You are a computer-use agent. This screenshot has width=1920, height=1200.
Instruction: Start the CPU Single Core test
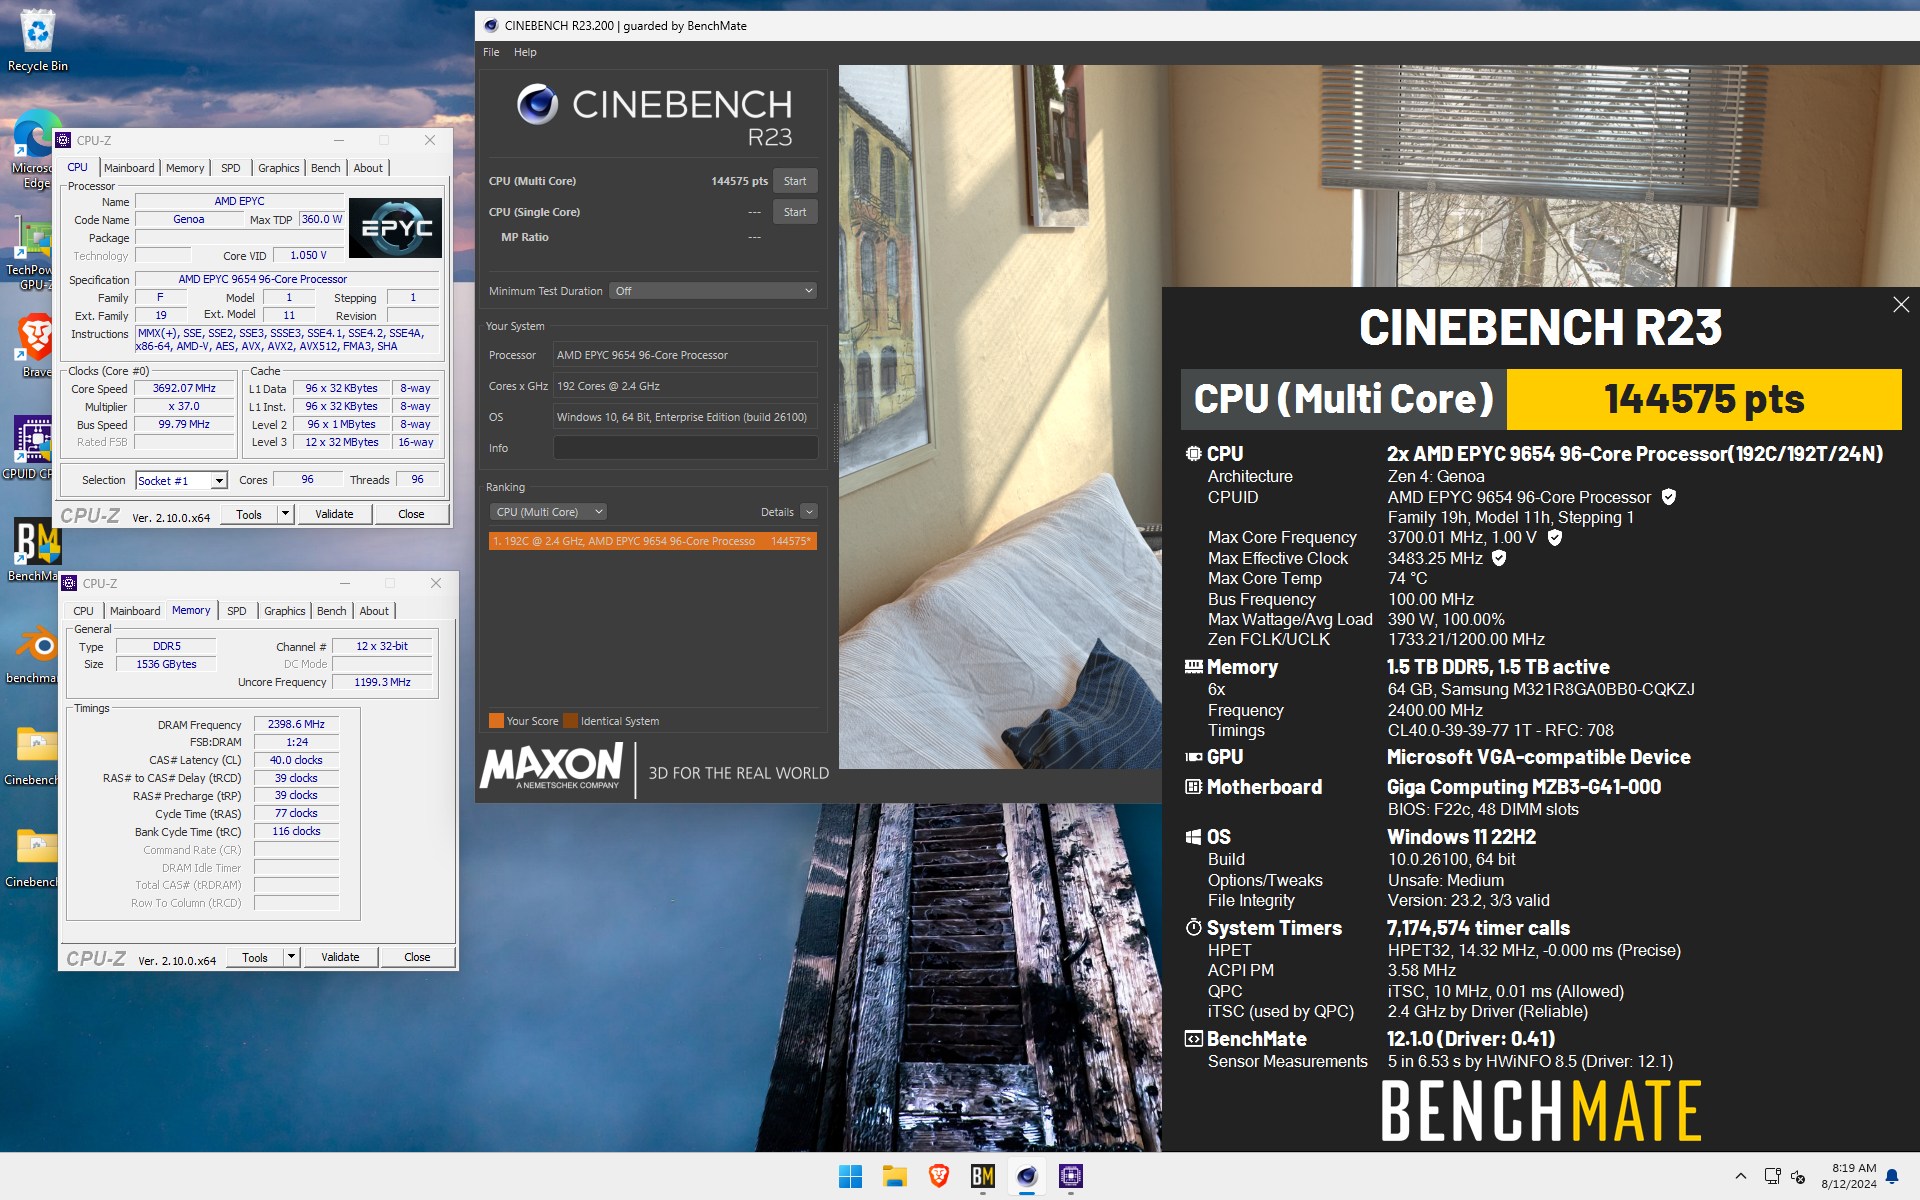click(795, 212)
